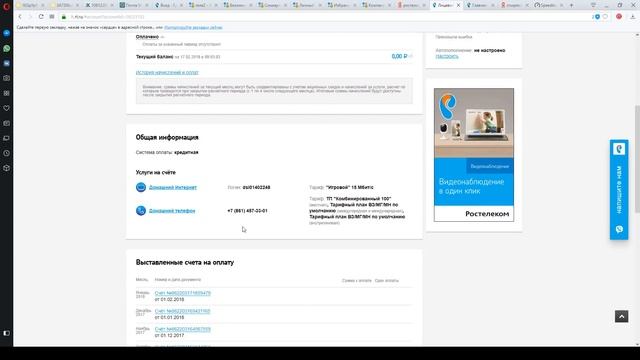Click the Выставленные счета на оплату heading
The image size is (640, 360).
(x=185, y=262)
